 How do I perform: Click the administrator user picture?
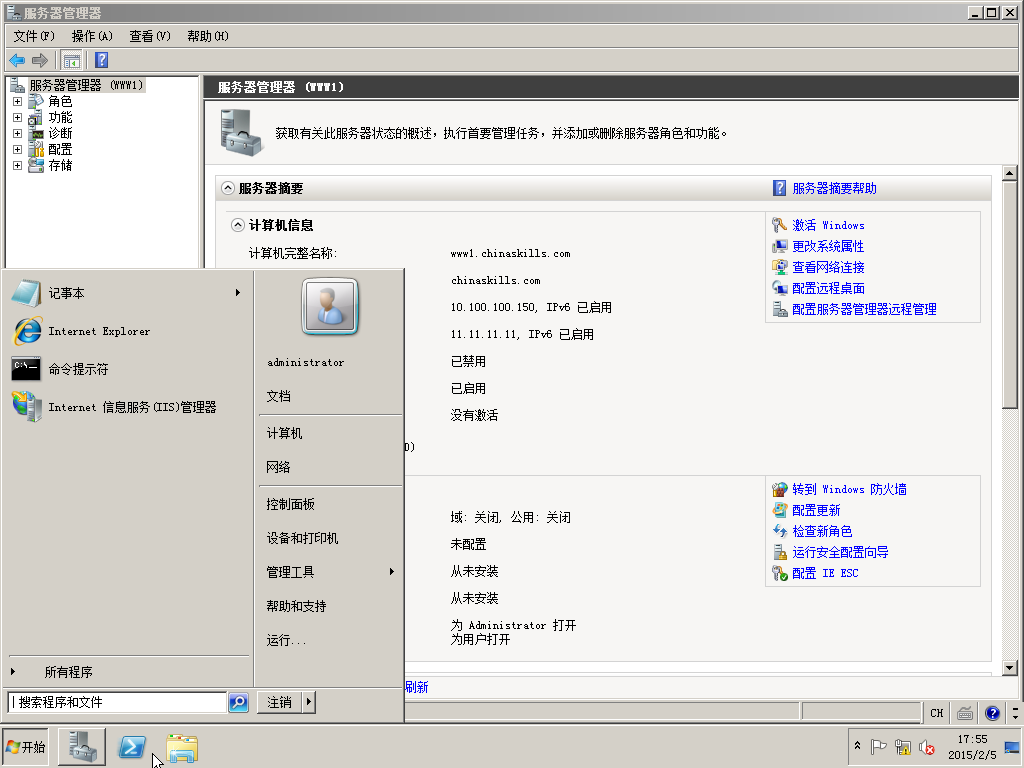[x=330, y=306]
